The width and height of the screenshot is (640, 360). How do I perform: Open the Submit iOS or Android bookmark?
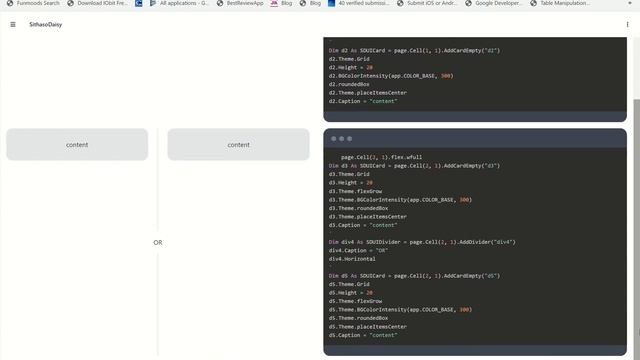[x=427, y=3]
